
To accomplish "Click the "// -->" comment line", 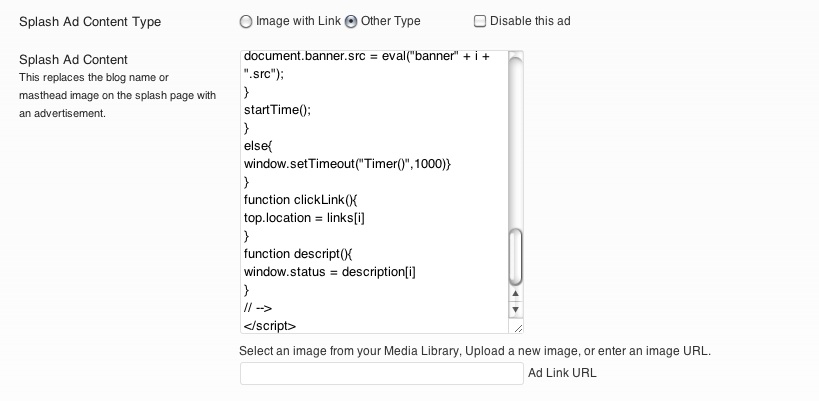I will (258, 308).
